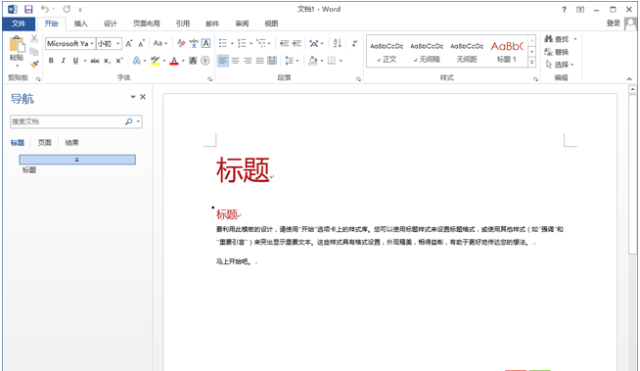The image size is (640, 371).
Task: Apply character border icon
Action: pyautogui.click(x=206, y=43)
